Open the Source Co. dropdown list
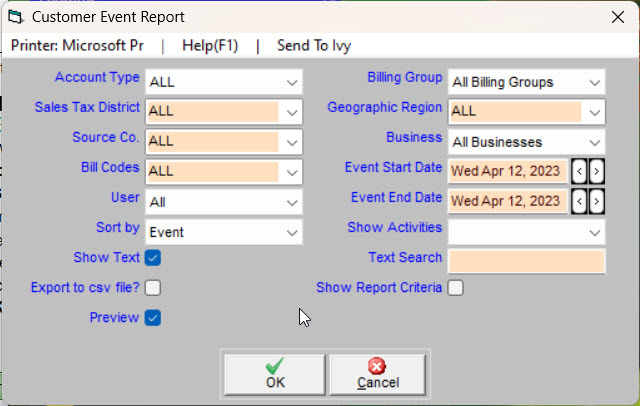The width and height of the screenshot is (640, 406). coord(224,142)
